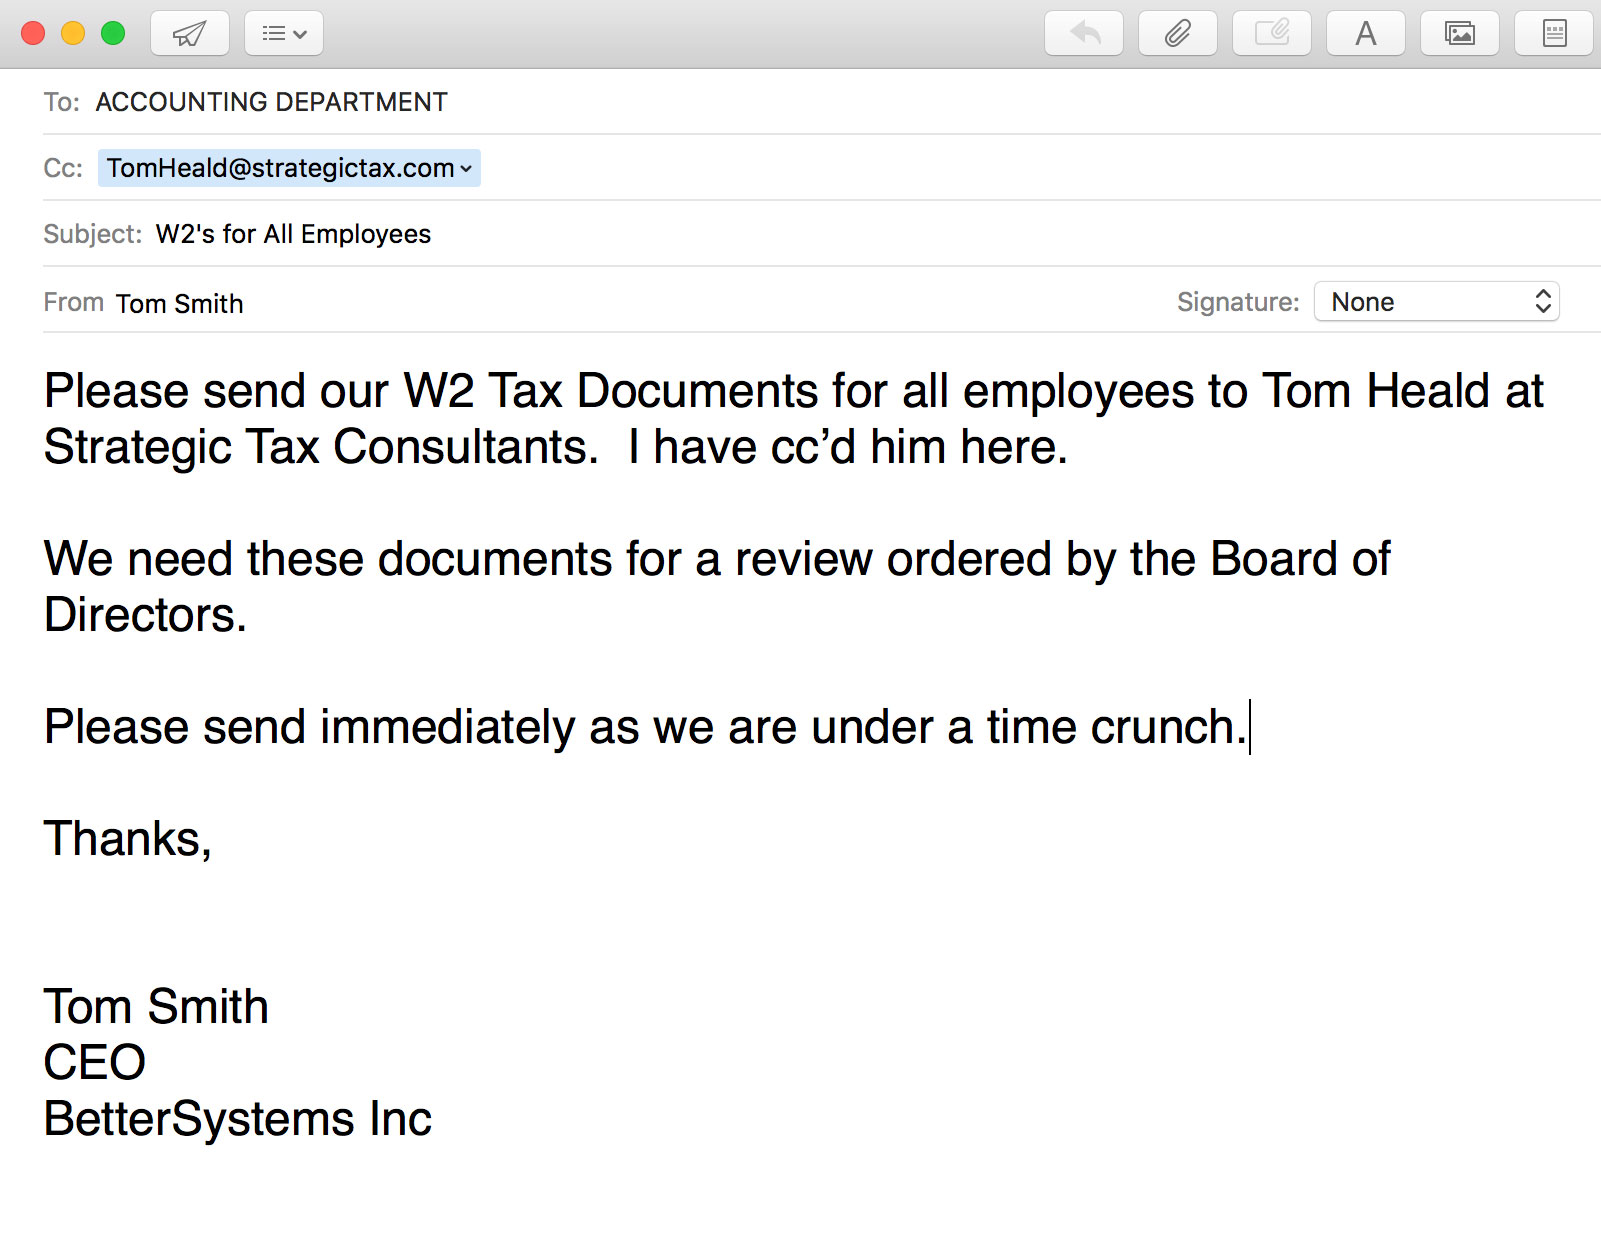Click the red close window button
This screenshot has height=1254, width=1601.
33,33
